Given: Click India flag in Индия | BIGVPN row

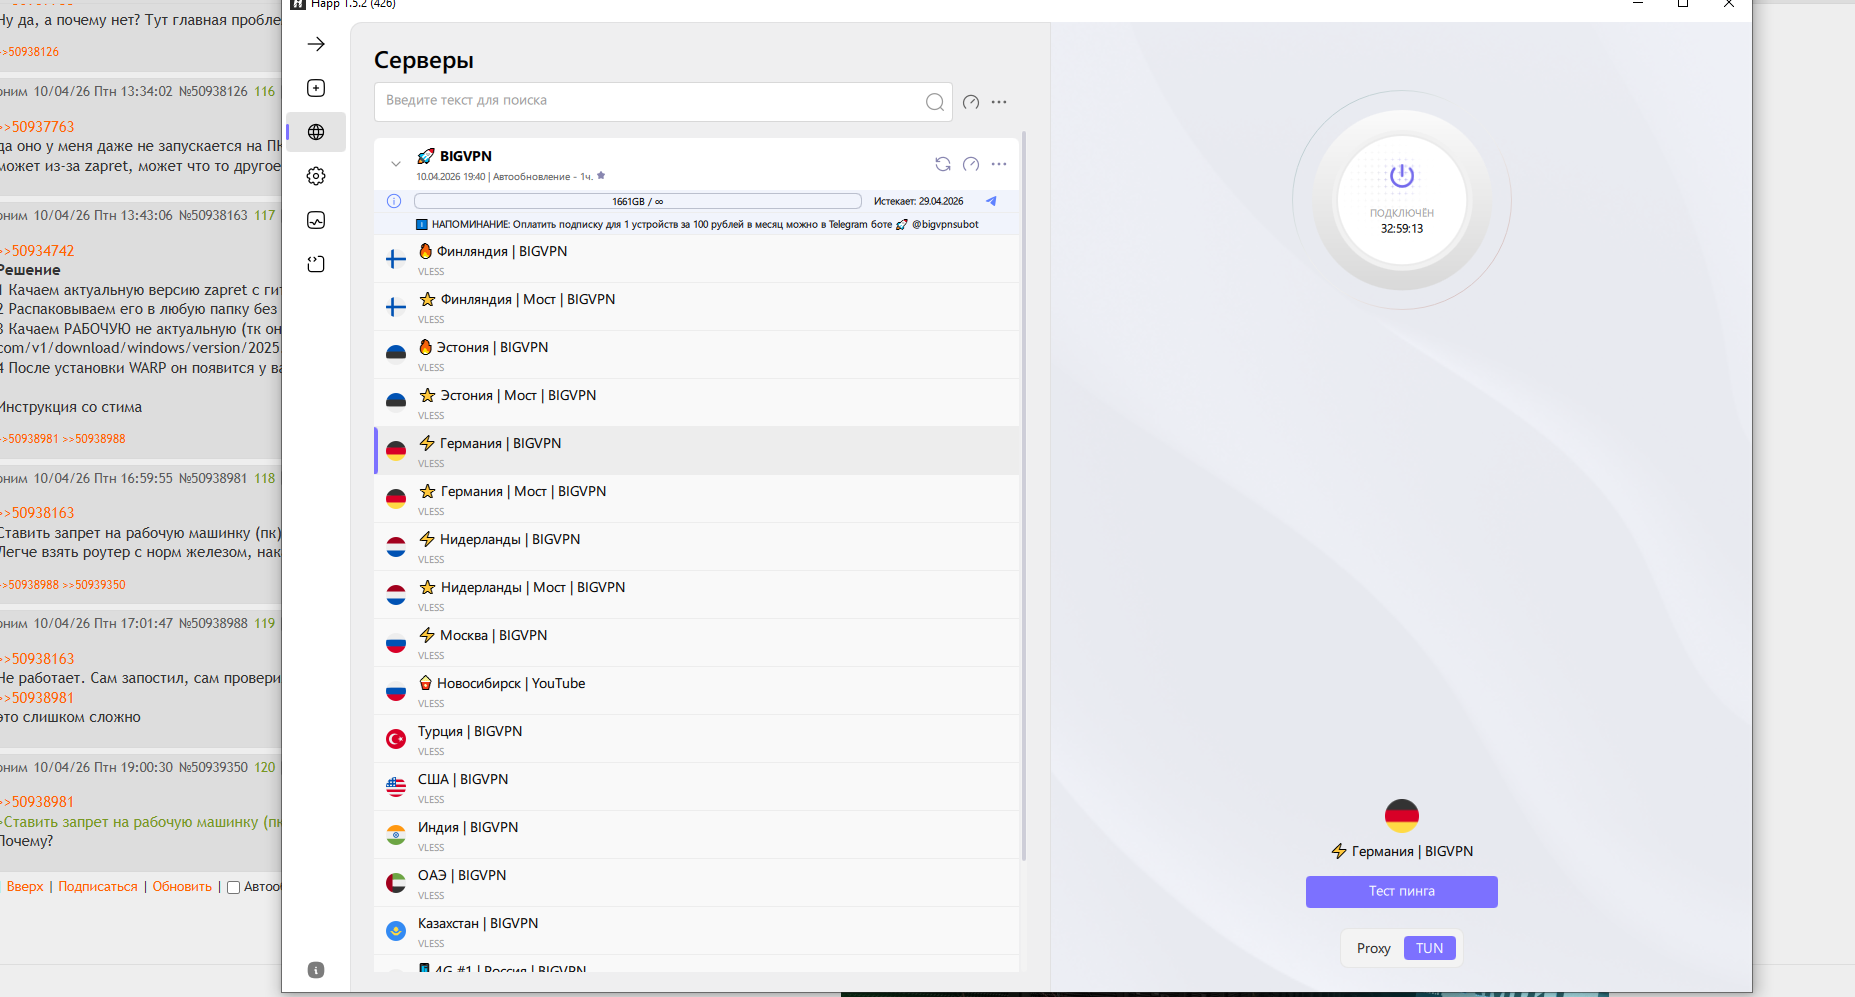Looking at the screenshot, I should coord(396,835).
